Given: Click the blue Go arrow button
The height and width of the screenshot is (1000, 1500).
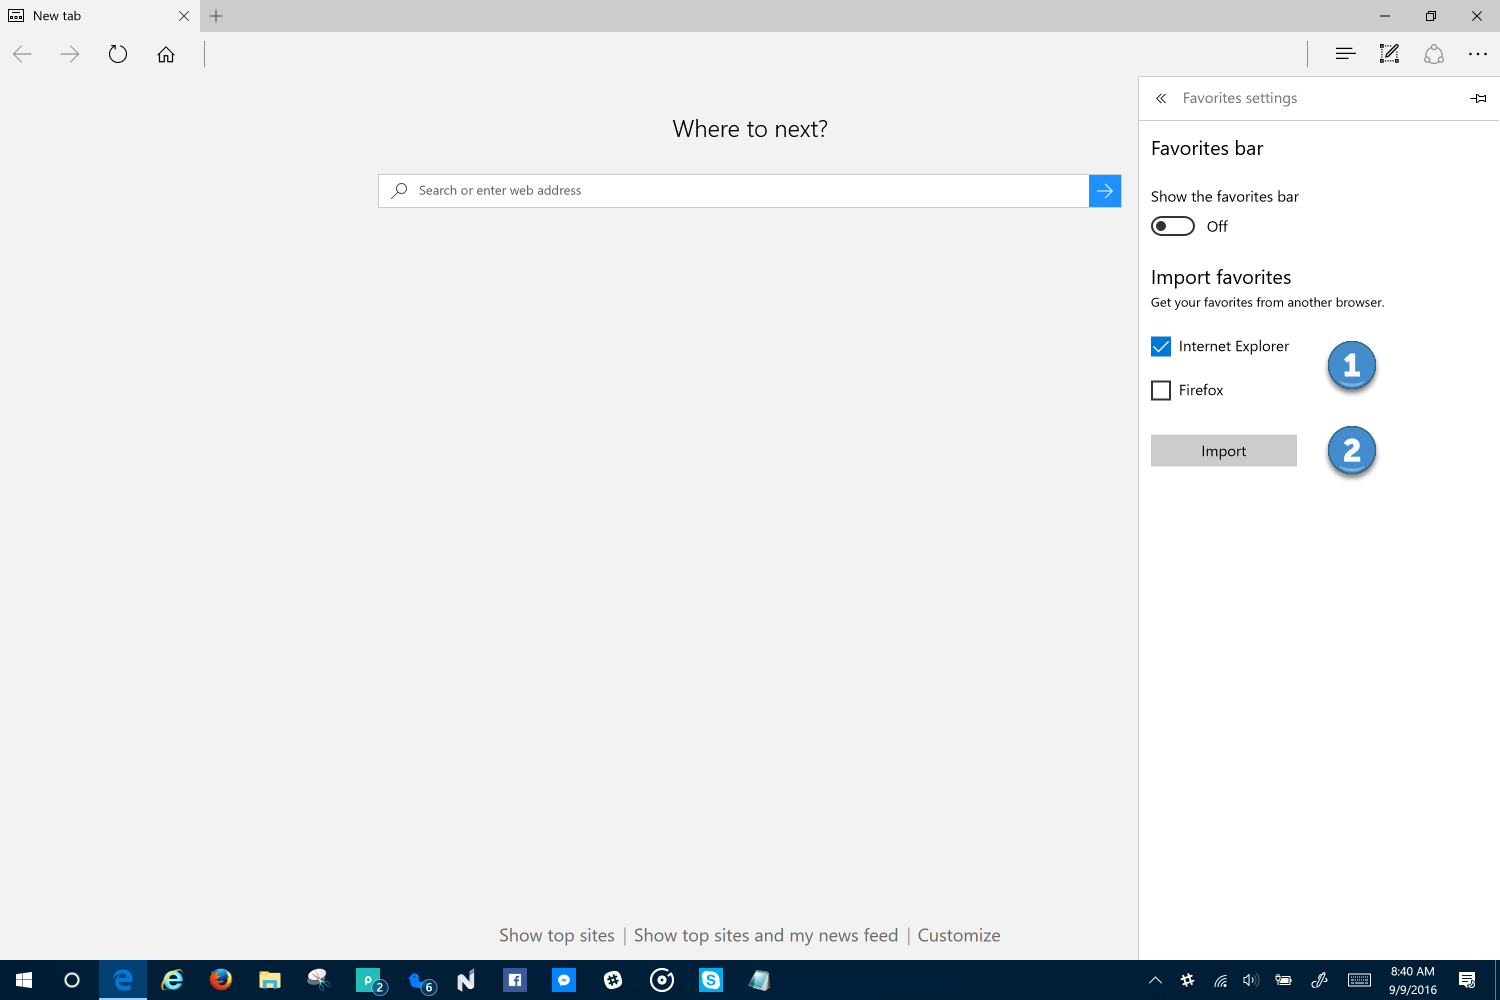Looking at the screenshot, I should pyautogui.click(x=1104, y=190).
